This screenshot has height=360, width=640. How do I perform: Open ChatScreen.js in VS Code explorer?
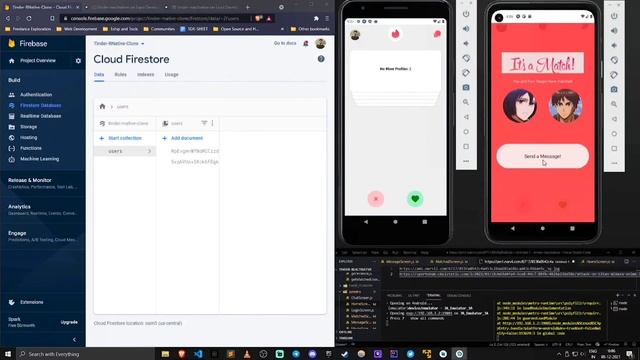click(361, 298)
